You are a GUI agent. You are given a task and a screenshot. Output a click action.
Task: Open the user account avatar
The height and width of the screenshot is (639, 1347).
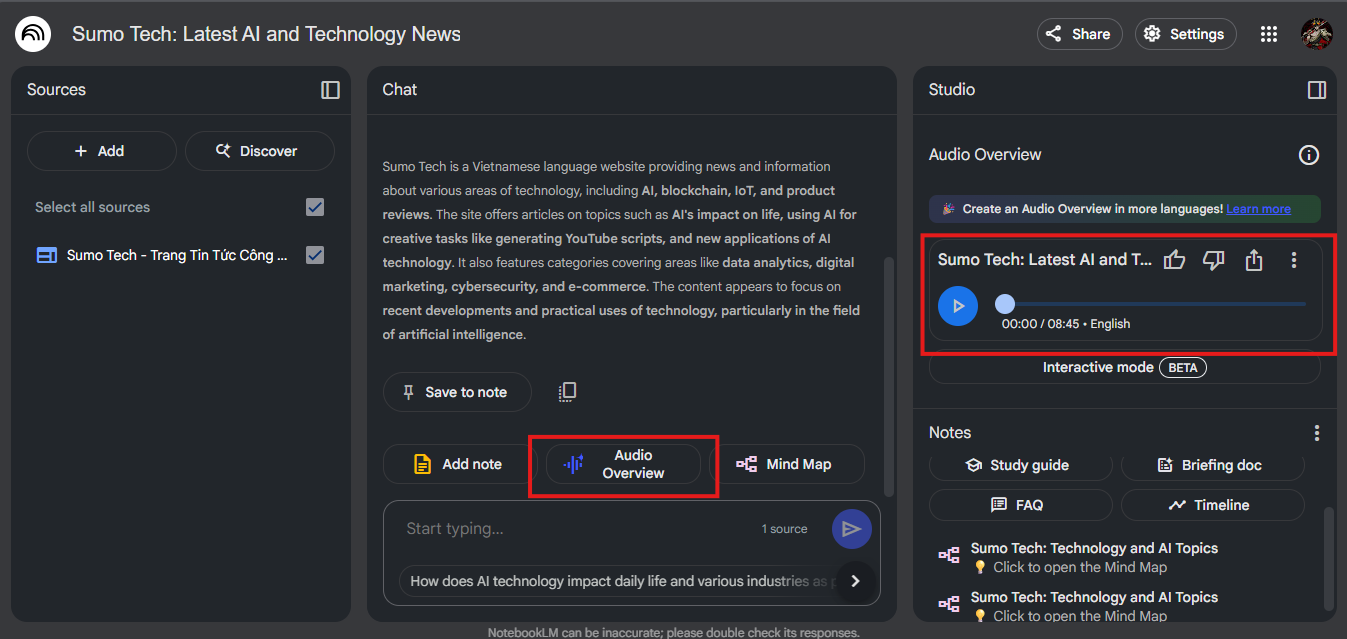(x=1316, y=34)
